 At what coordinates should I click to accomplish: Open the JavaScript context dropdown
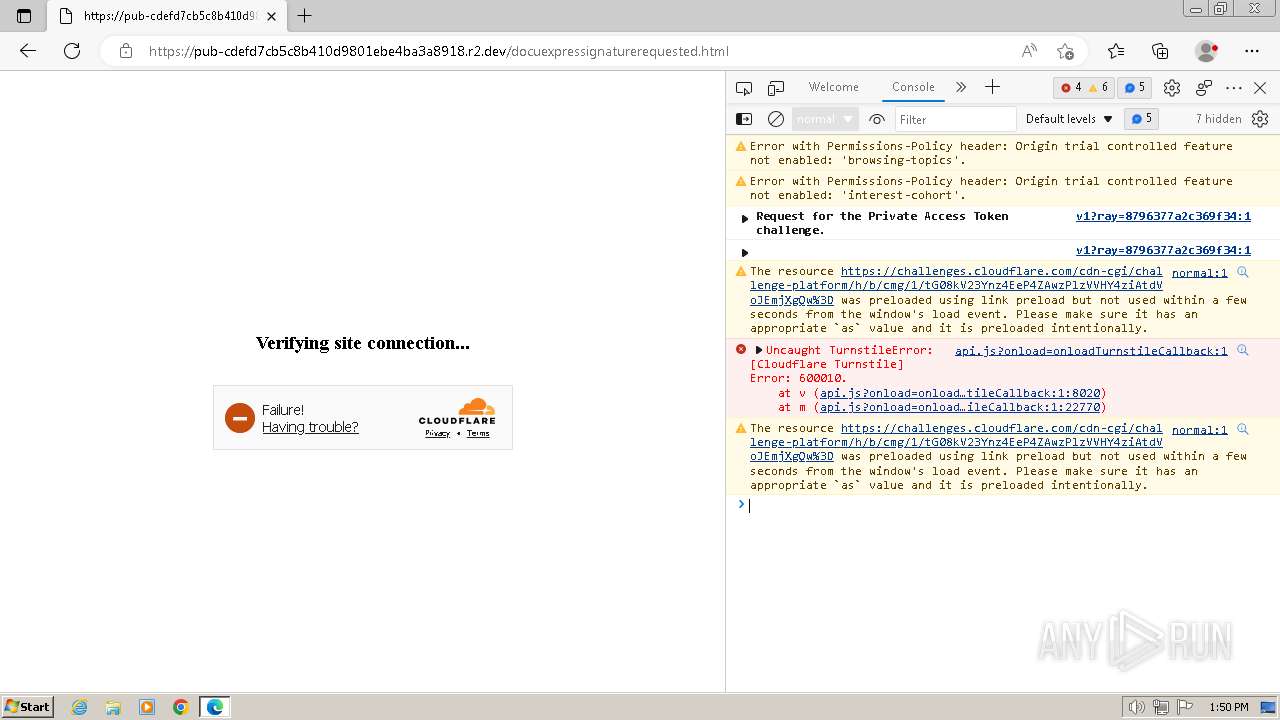pyautogui.click(x=825, y=119)
